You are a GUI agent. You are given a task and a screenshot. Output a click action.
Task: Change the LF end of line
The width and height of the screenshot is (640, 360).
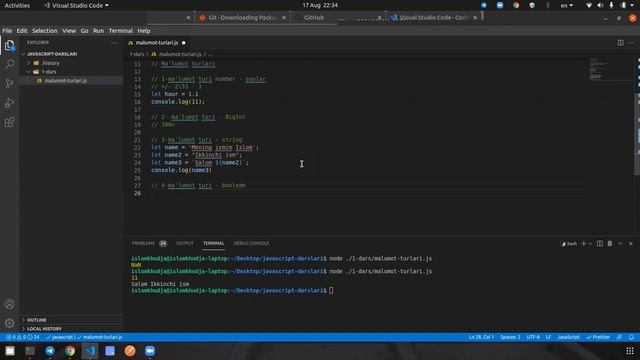click(x=548, y=337)
